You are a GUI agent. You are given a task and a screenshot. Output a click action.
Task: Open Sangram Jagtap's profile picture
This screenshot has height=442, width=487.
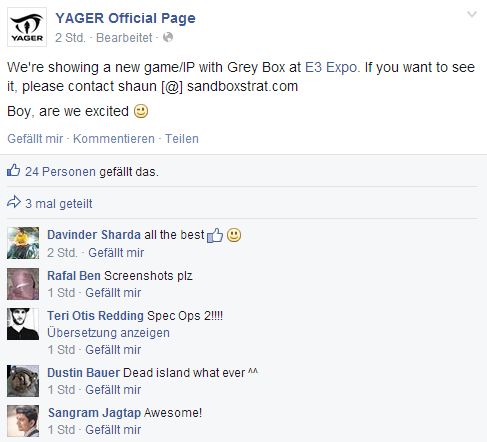click(x=23, y=421)
